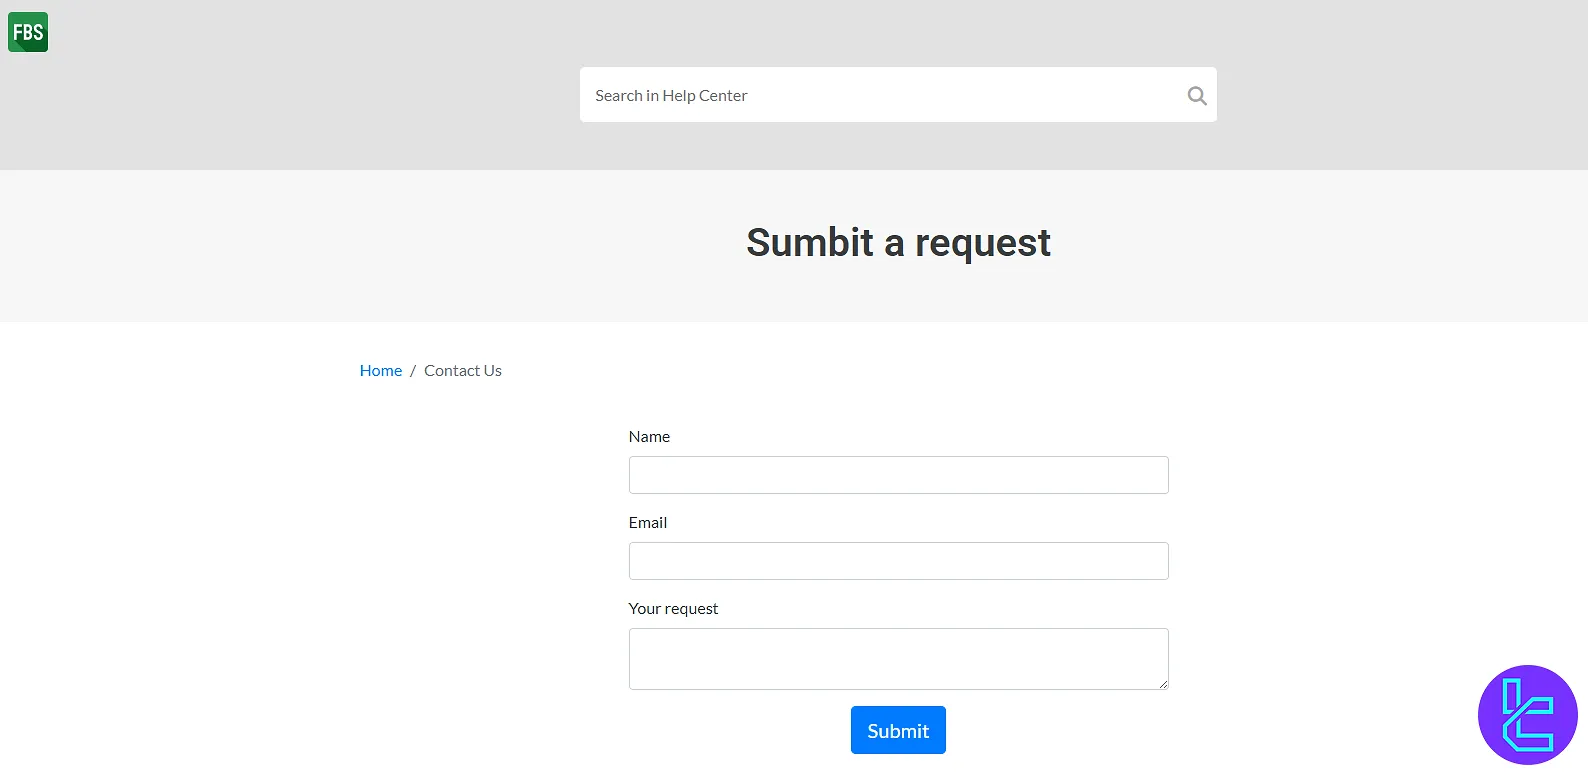Submit the request form
The width and height of the screenshot is (1588, 775).
tap(898, 730)
